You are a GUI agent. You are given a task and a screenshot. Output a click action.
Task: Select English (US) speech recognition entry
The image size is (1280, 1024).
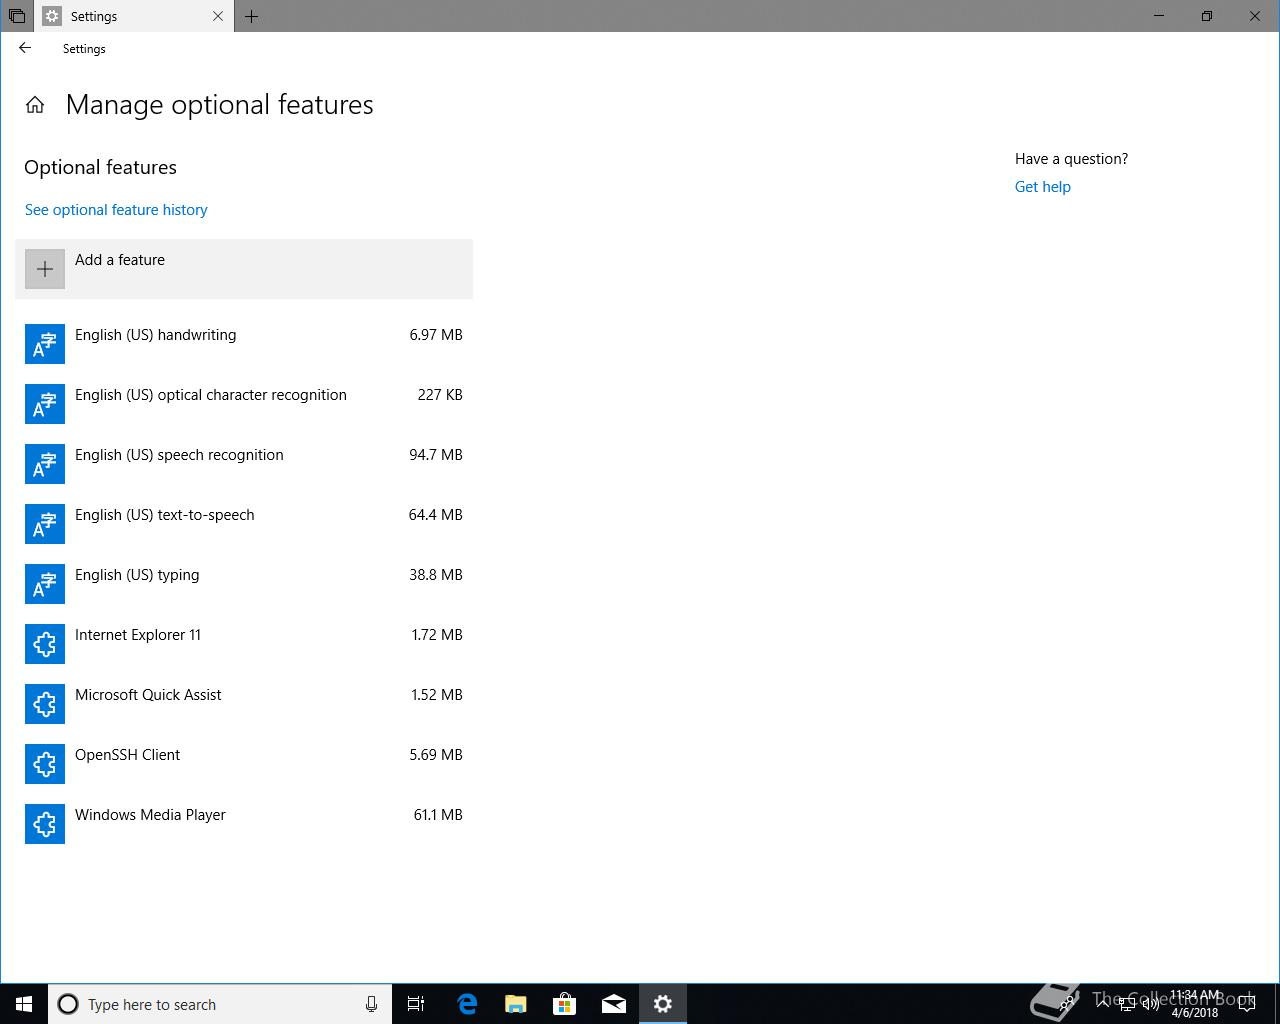pos(244,464)
